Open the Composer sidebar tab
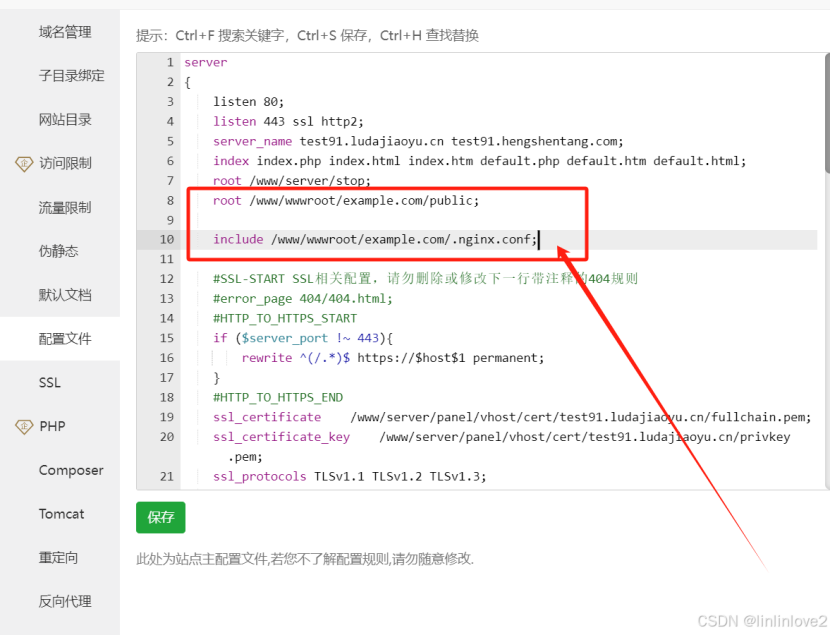This screenshot has height=635, width=830. (71, 470)
